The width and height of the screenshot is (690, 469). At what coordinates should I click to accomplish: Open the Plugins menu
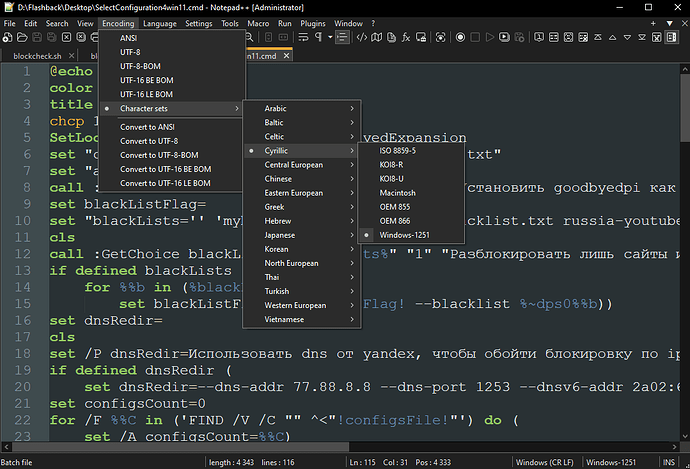point(313,23)
